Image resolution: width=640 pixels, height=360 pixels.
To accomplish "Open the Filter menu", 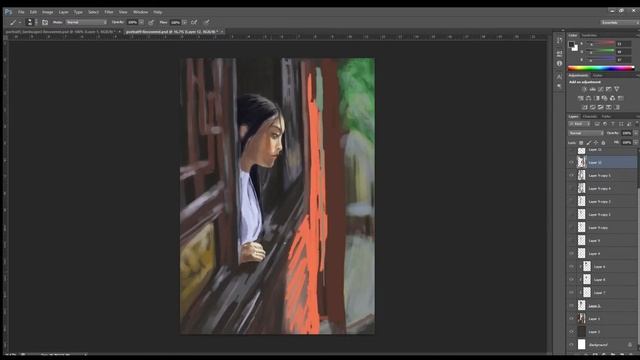I will click(109, 12).
